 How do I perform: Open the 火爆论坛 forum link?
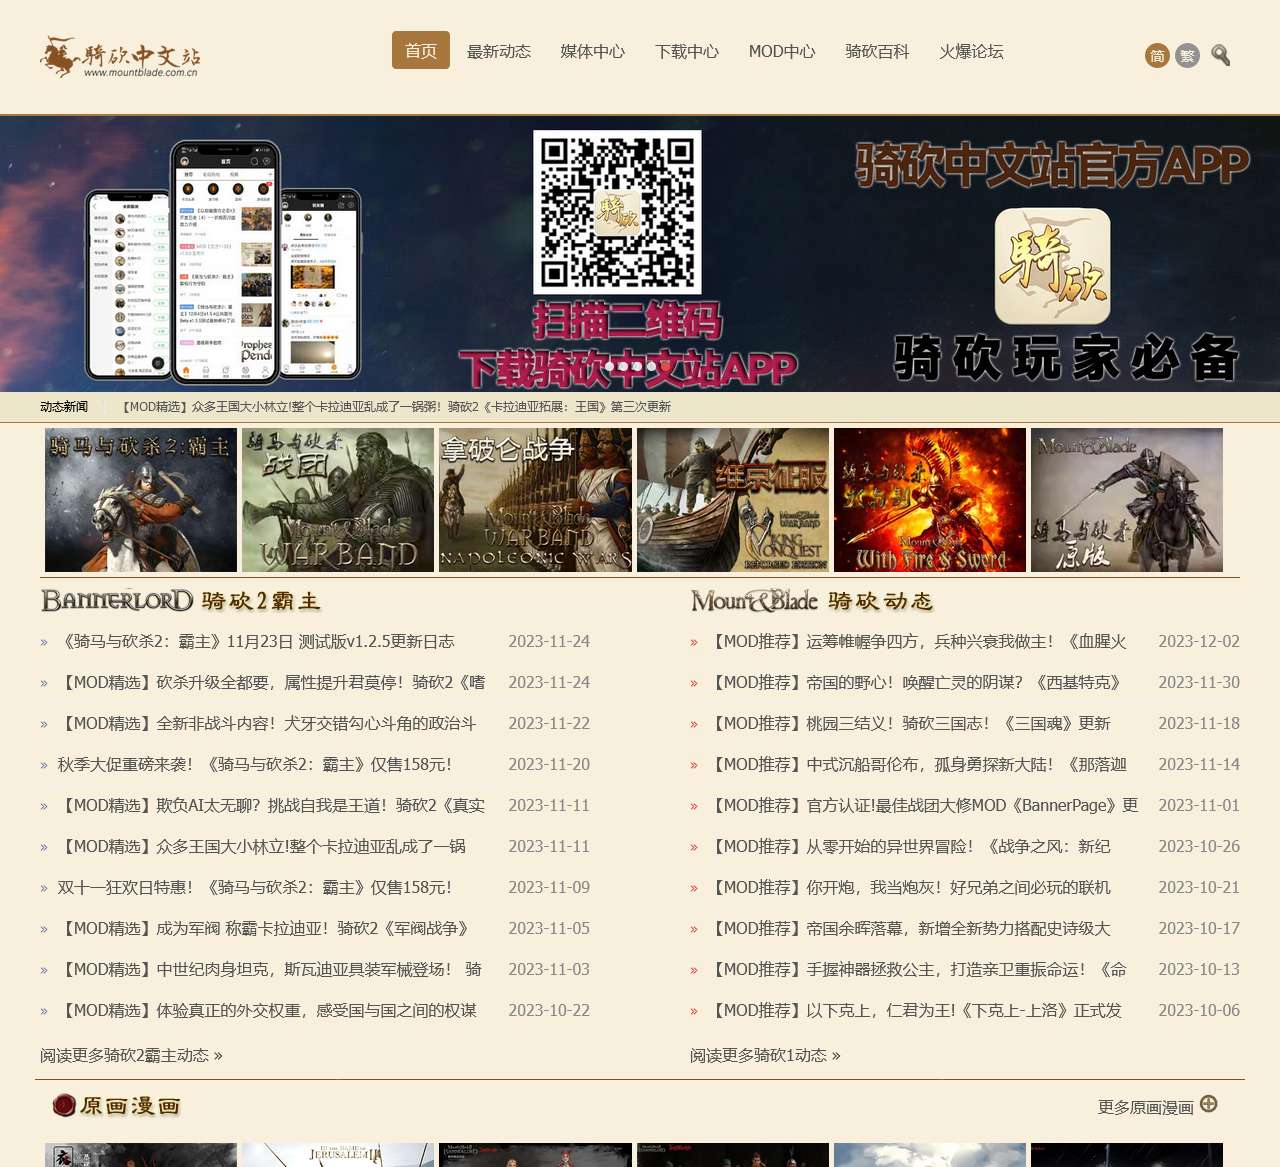971,51
